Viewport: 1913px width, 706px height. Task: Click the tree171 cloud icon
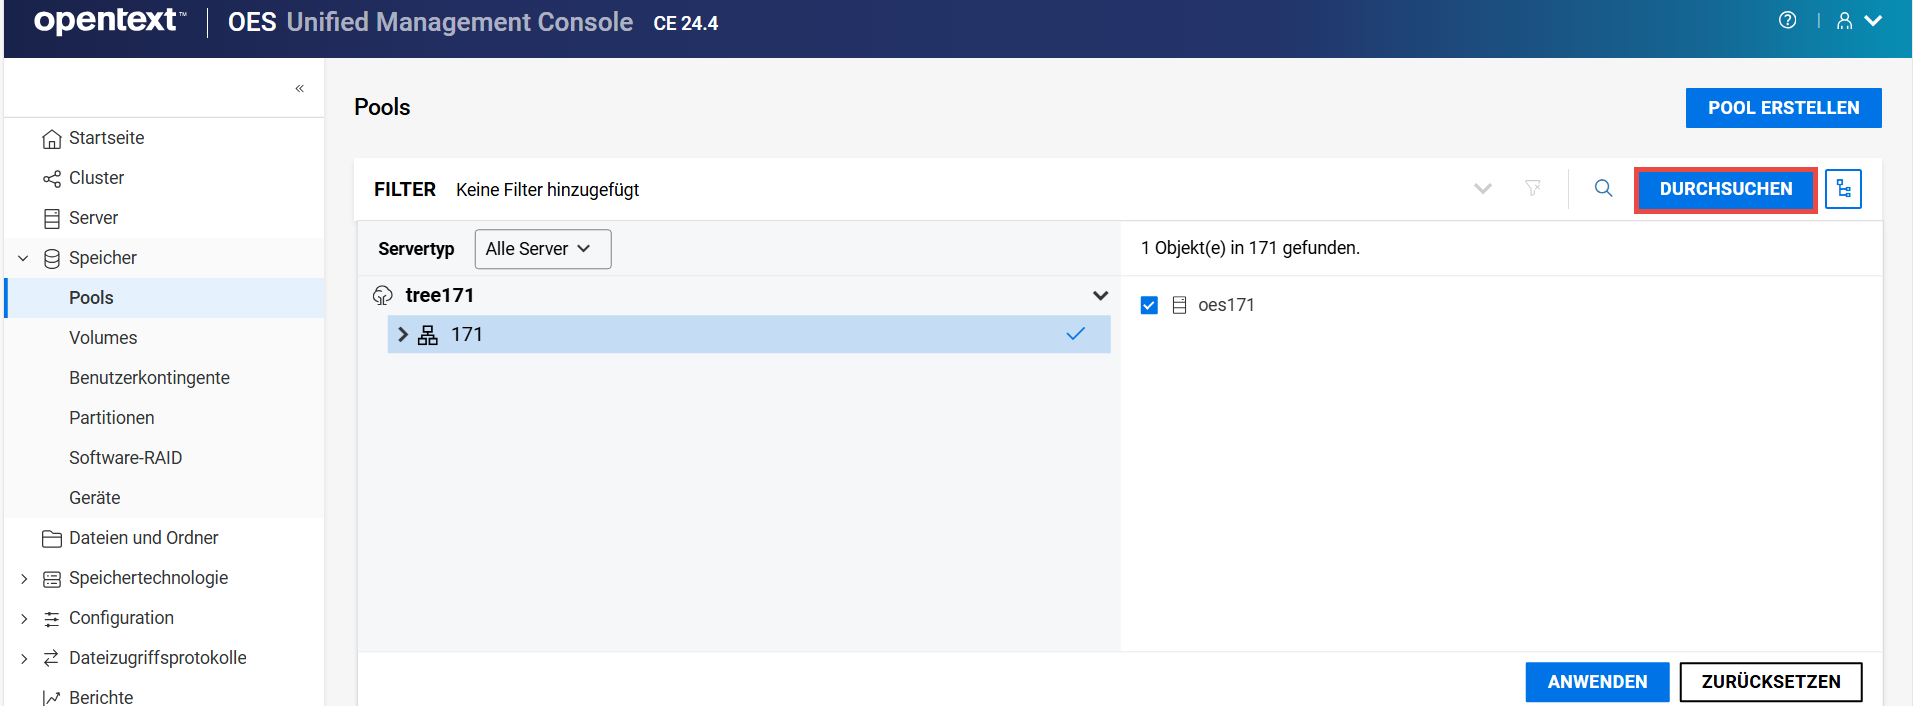pyautogui.click(x=383, y=295)
